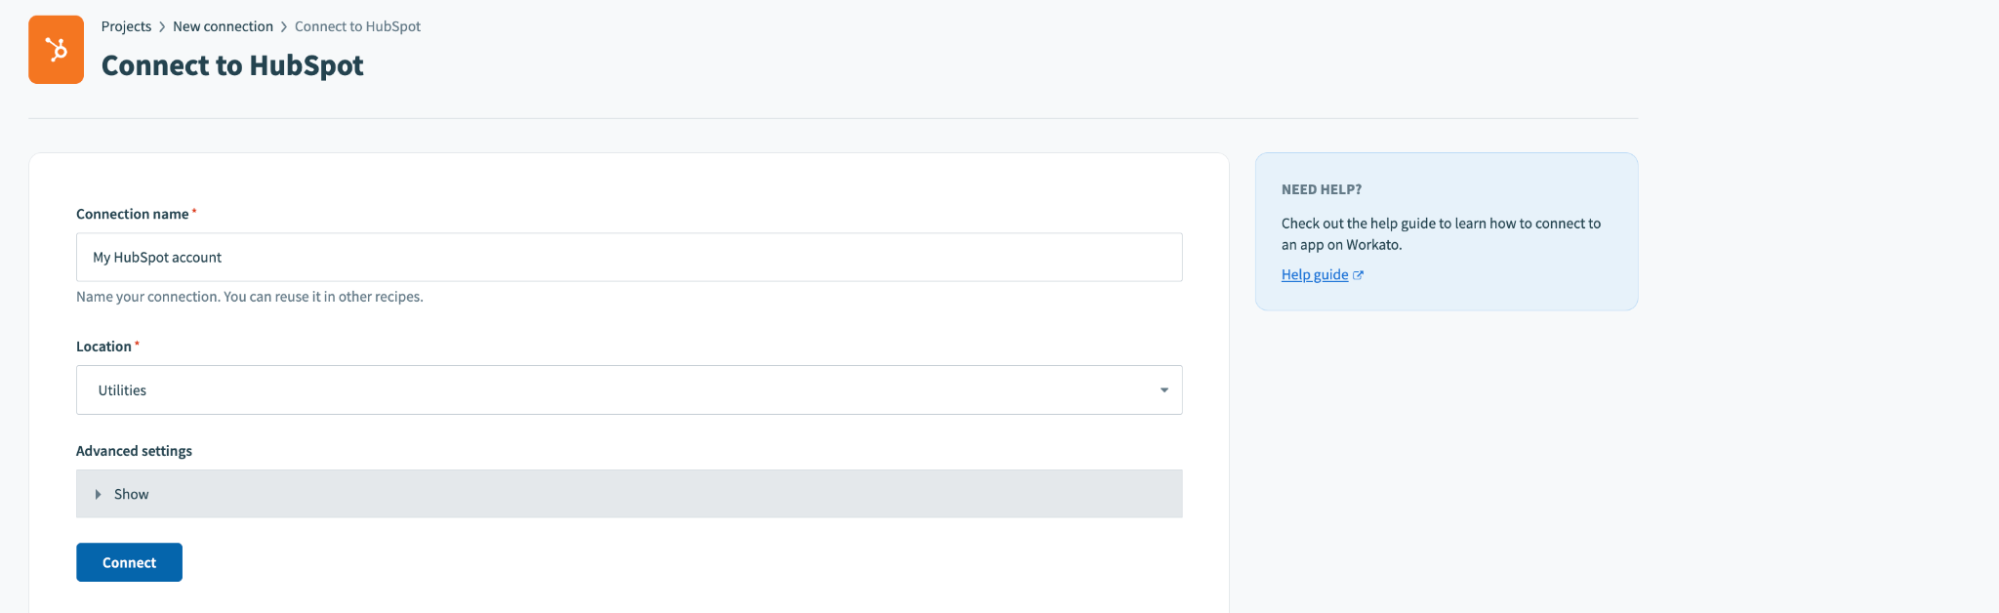Click the external link icon after Help guide
Viewport: 1999px width, 613px height.
coord(1358,275)
